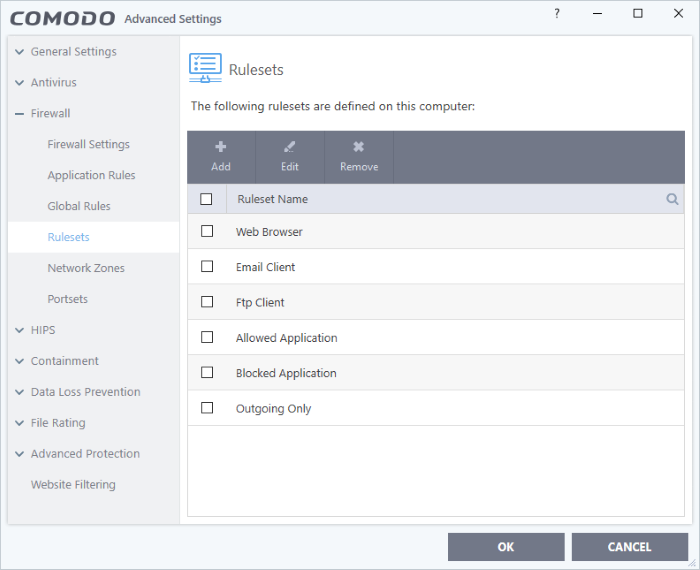Click the Remove cross icon
Screen dimensions: 700x570
tap(358, 146)
